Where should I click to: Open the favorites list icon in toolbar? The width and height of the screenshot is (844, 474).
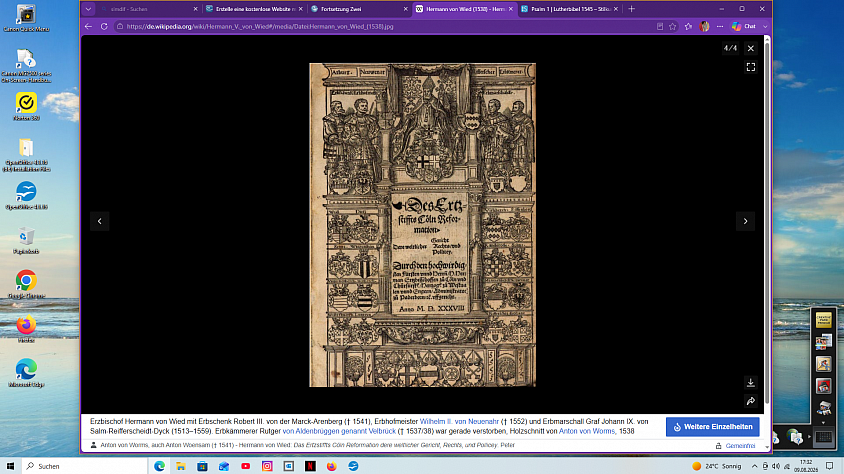pos(688,26)
